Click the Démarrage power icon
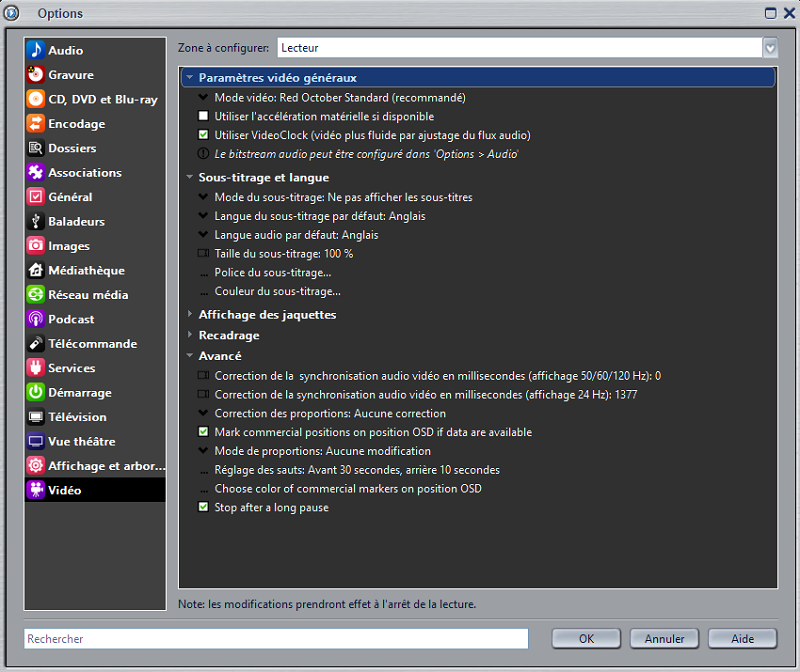 click(x=36, y=392)
